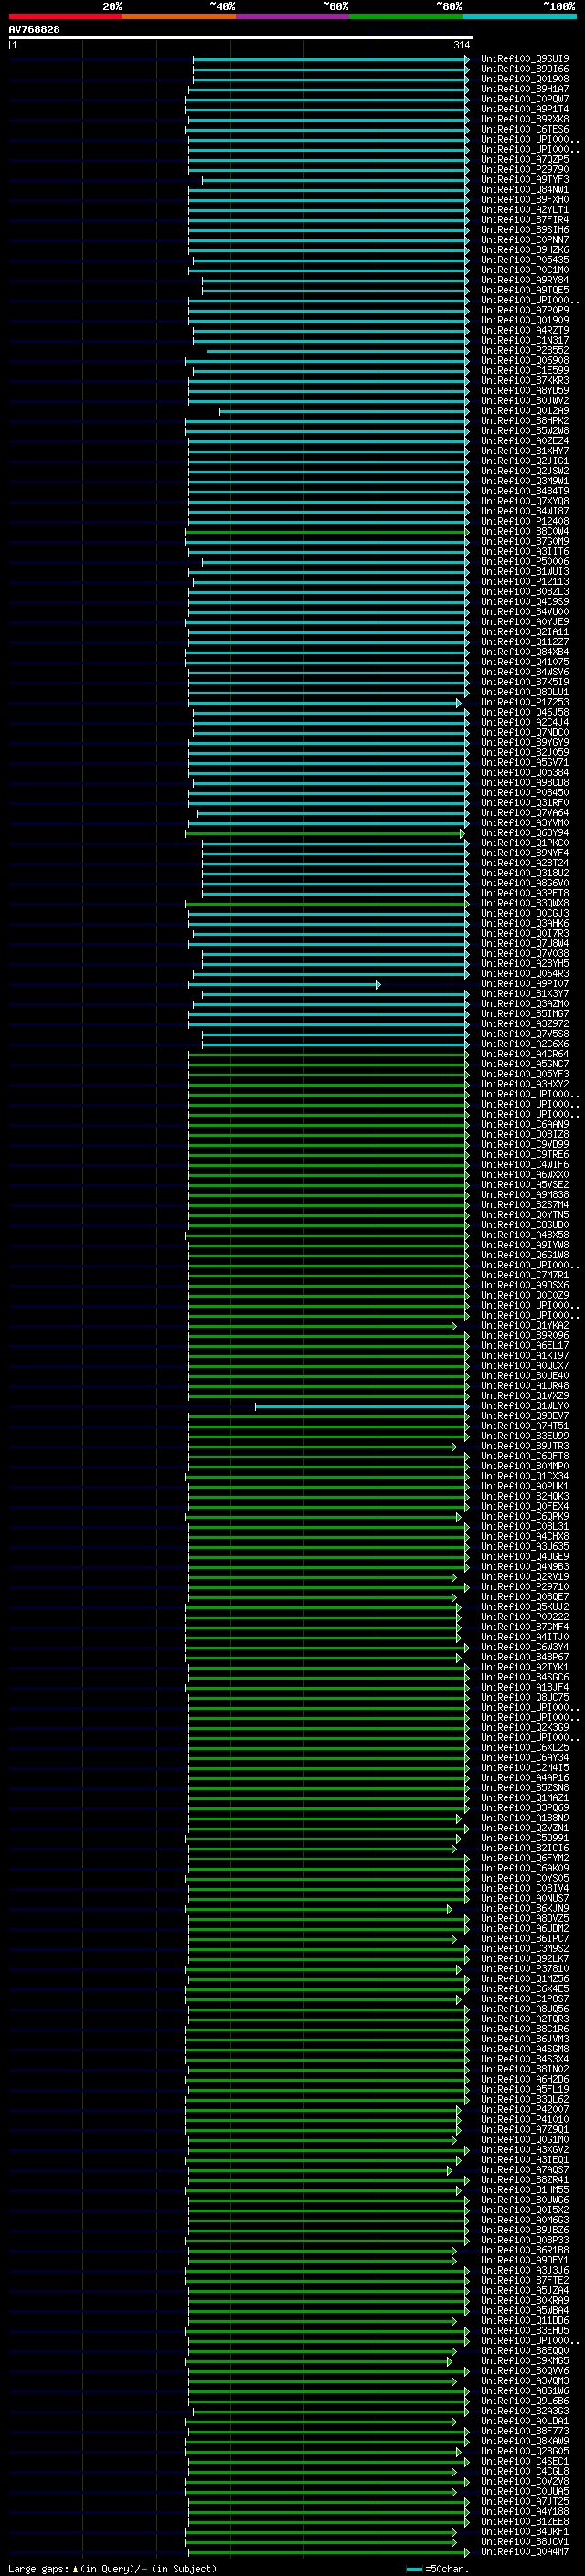
Task: Open hit UniRef100_Q01908
Action: tap(525, 79)
